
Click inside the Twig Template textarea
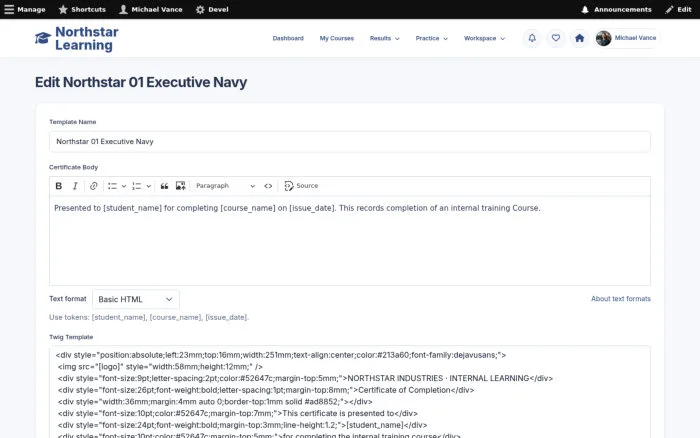pos(350,392)
